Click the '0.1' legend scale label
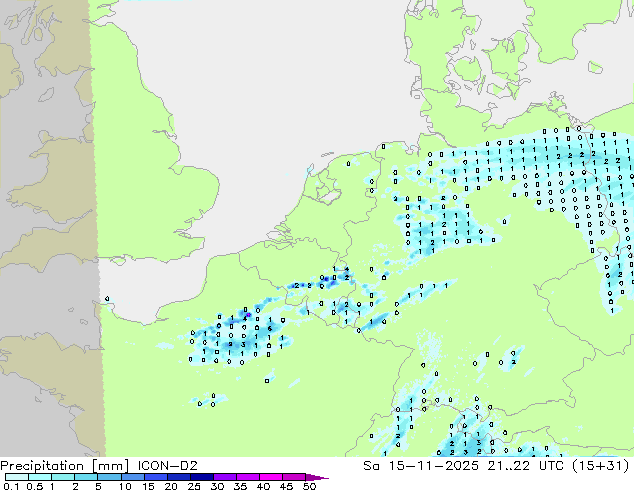Image resolution: width=634 pixels, height=490 pixels. tap(11, 486)
